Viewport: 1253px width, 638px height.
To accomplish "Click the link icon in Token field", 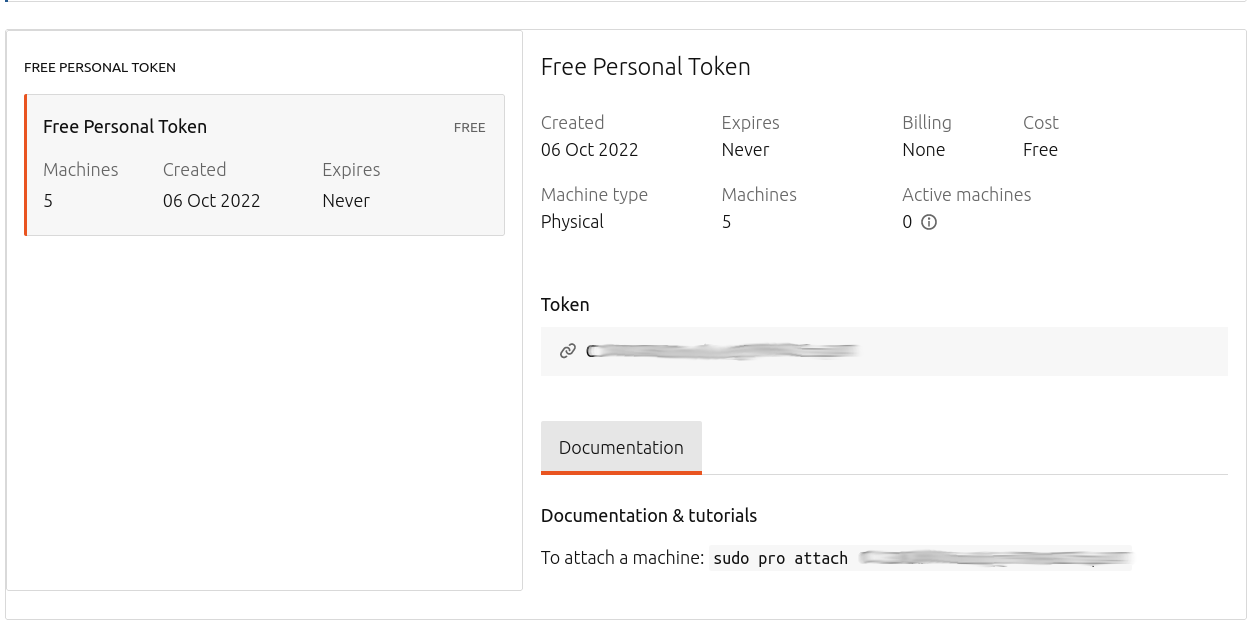I will pos(568,351).
